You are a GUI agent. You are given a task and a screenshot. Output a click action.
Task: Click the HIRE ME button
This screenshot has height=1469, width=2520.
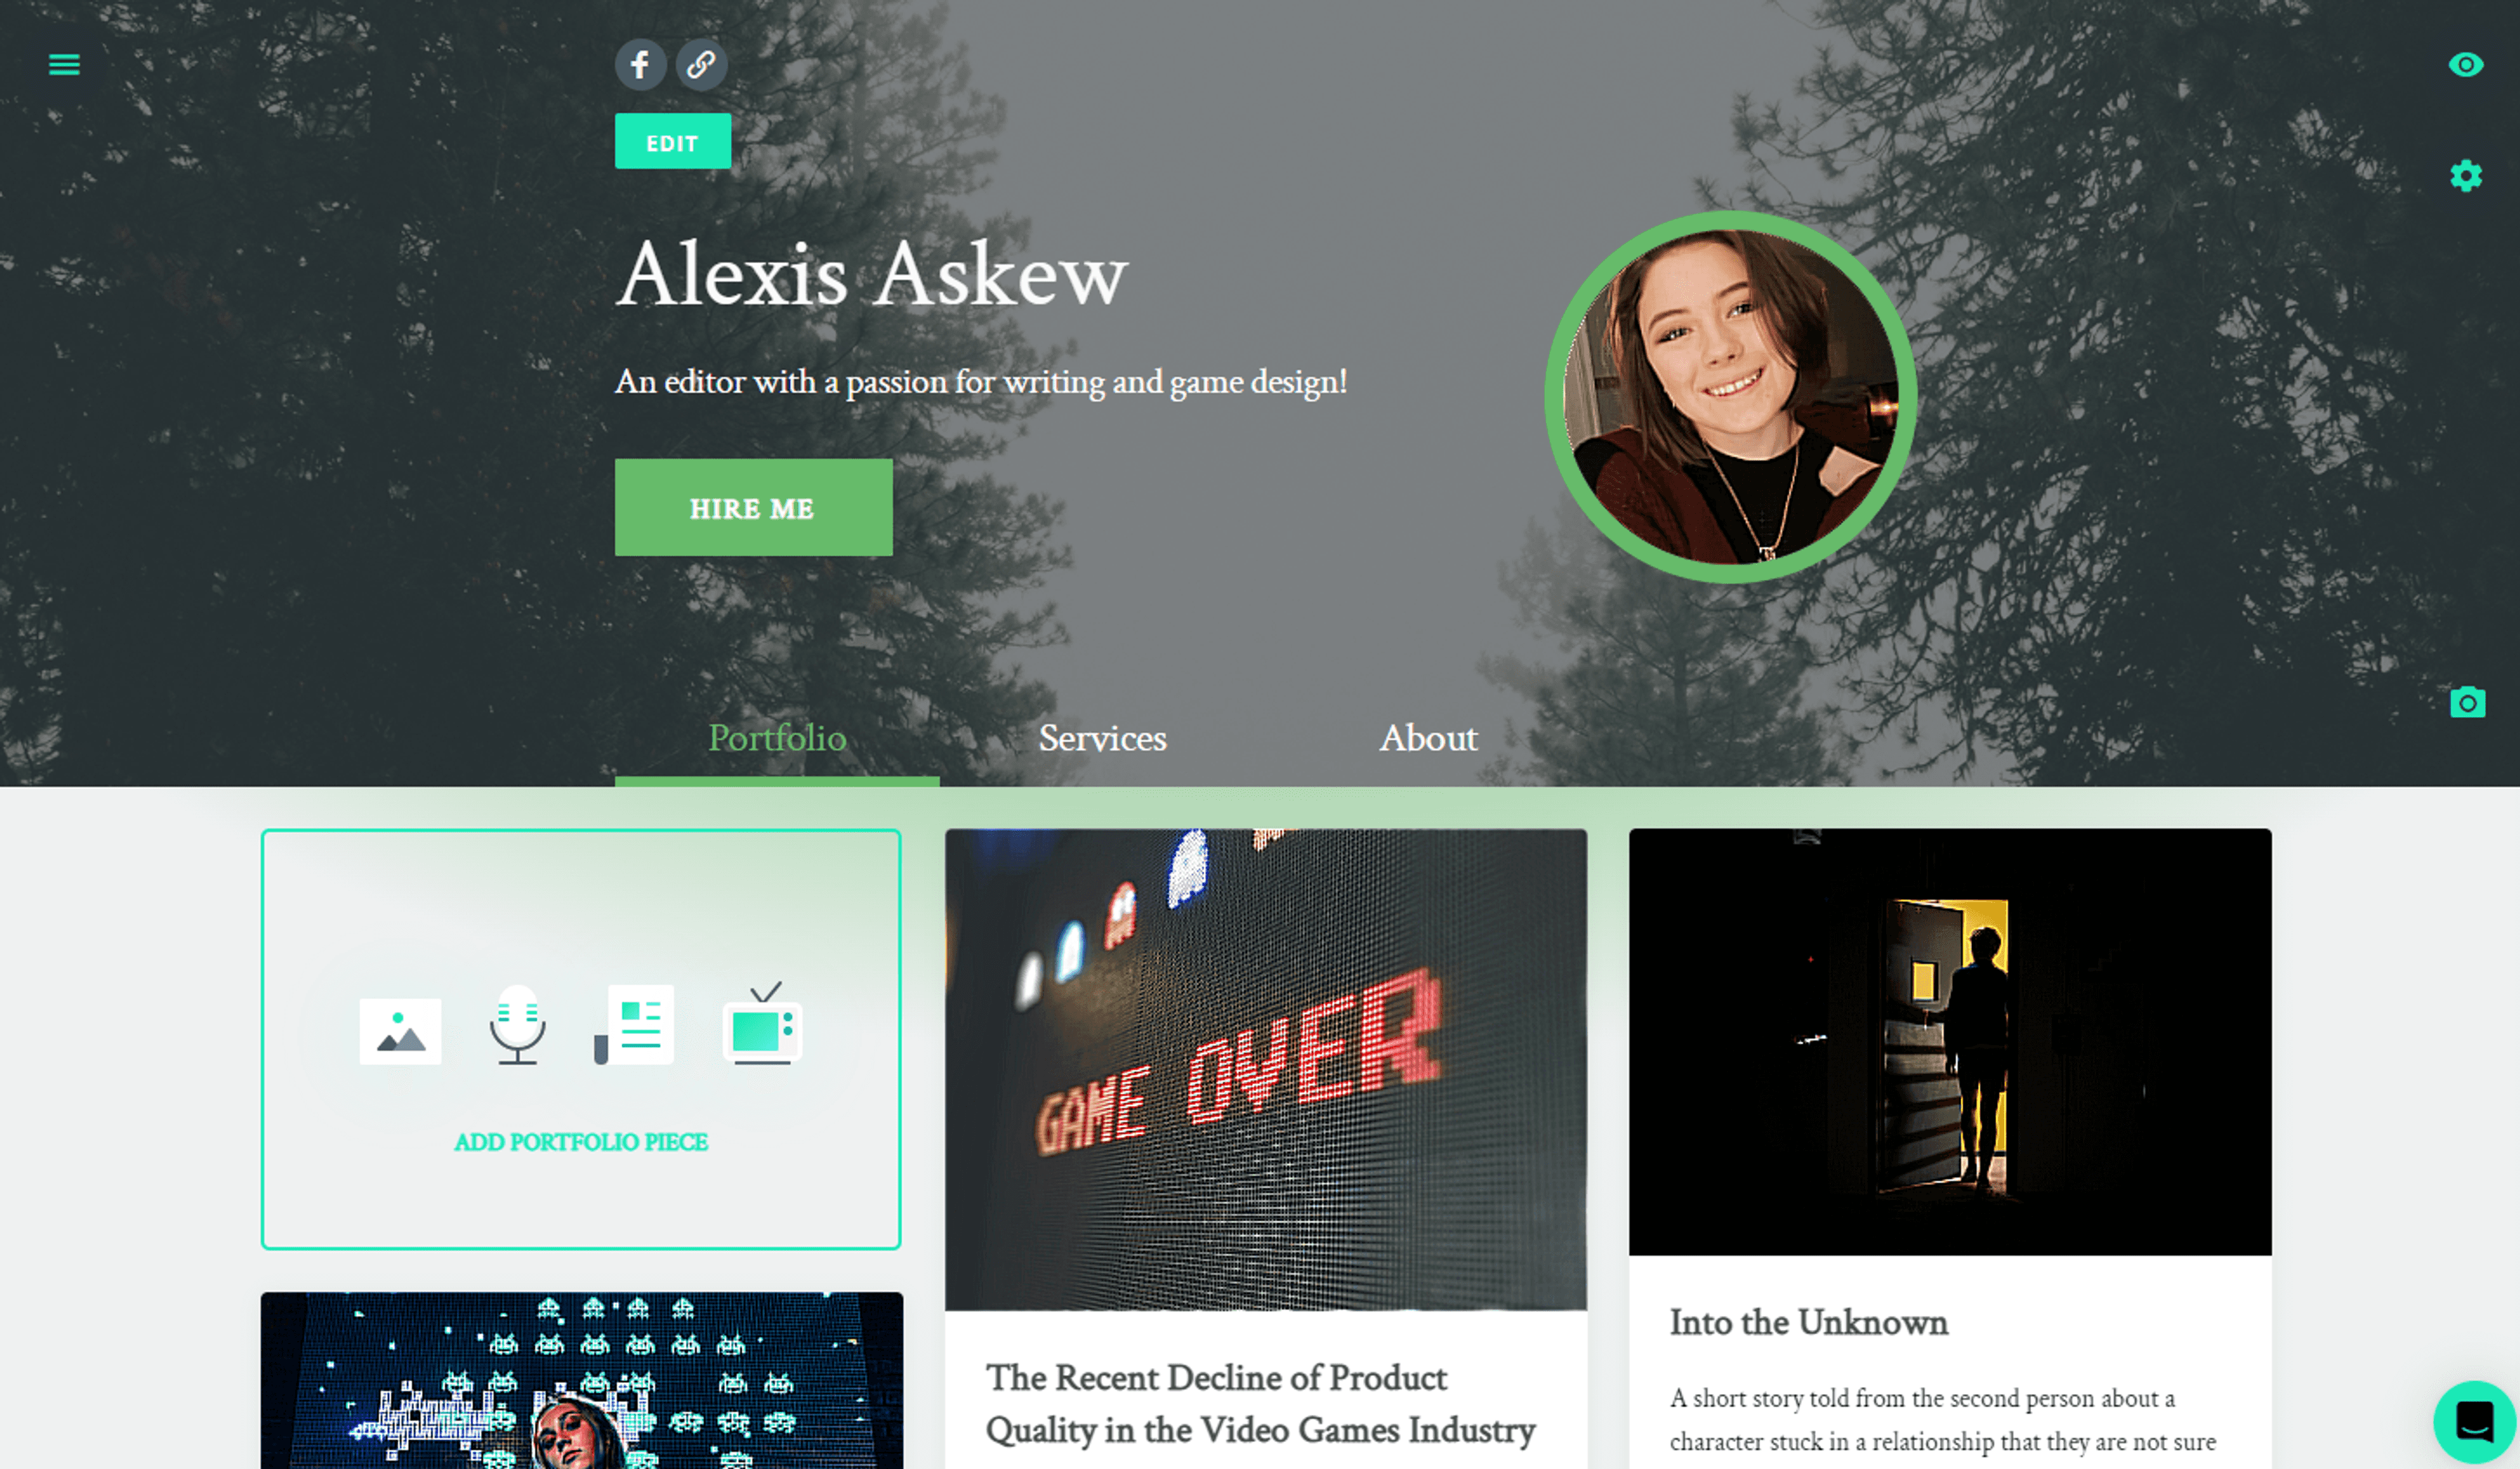click(x=753, y=508)
